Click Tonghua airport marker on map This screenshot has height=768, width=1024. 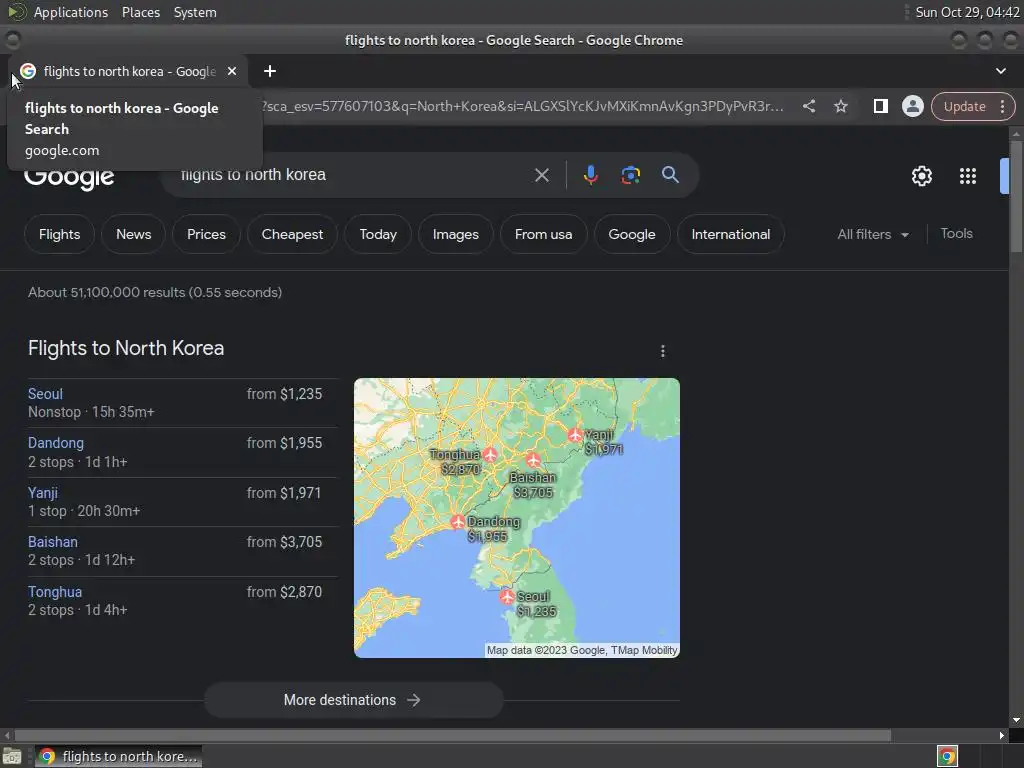(x=490, y=454)
